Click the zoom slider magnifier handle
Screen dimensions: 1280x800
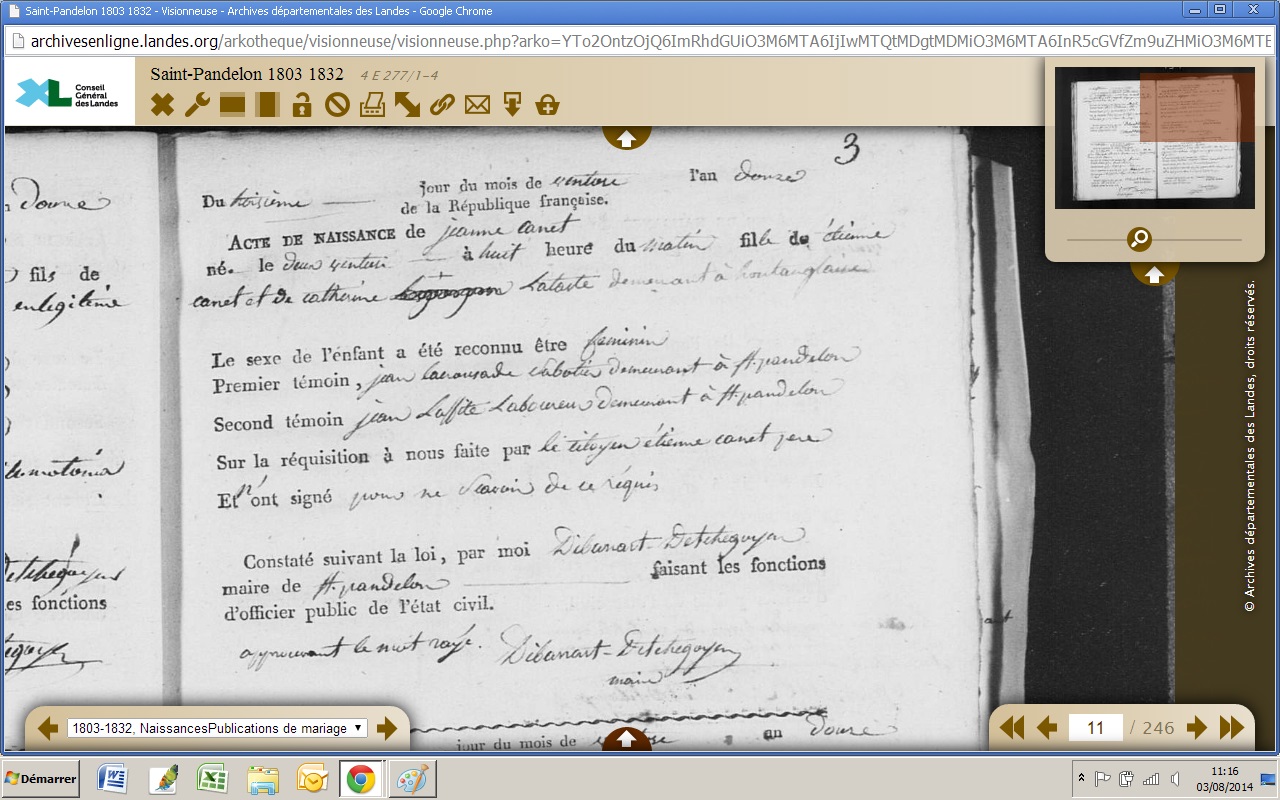1139,239
